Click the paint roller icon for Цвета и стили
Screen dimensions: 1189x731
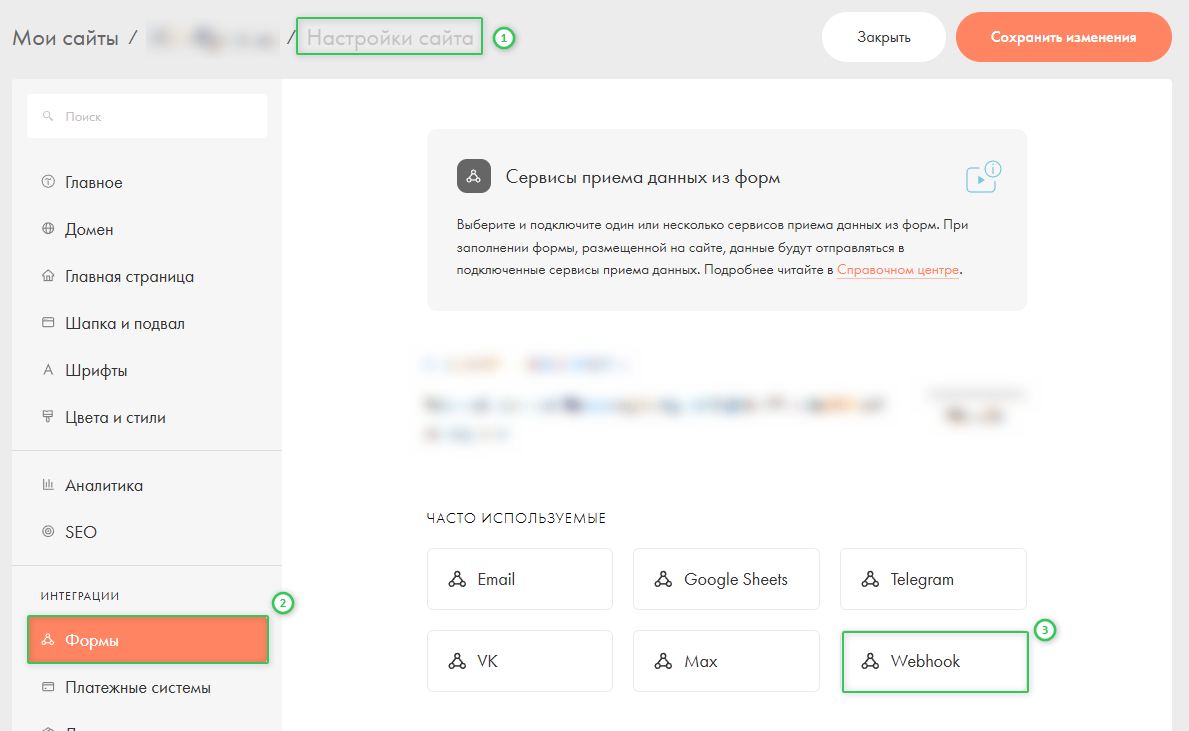[48, 416]
